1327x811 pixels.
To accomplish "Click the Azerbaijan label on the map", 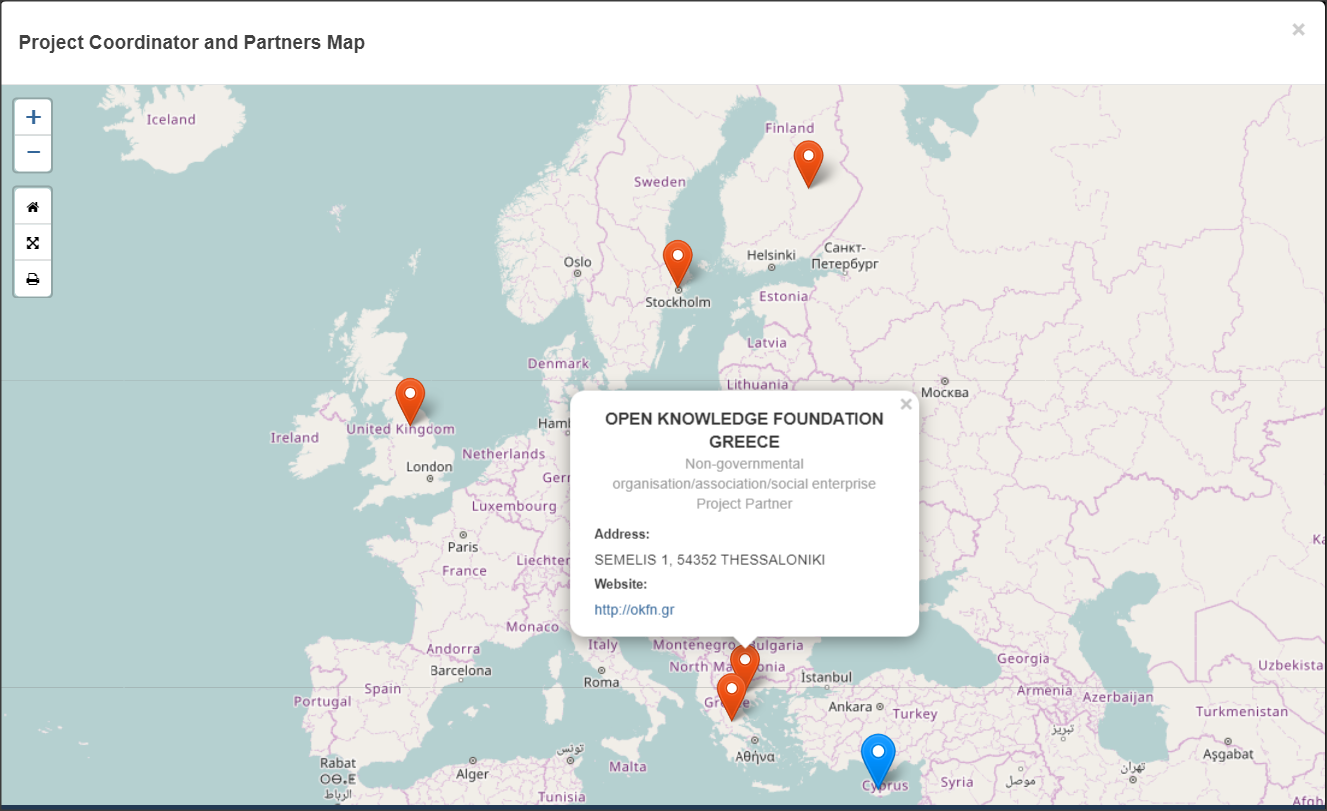I will pyautogui.click(x=1118, y=697).
